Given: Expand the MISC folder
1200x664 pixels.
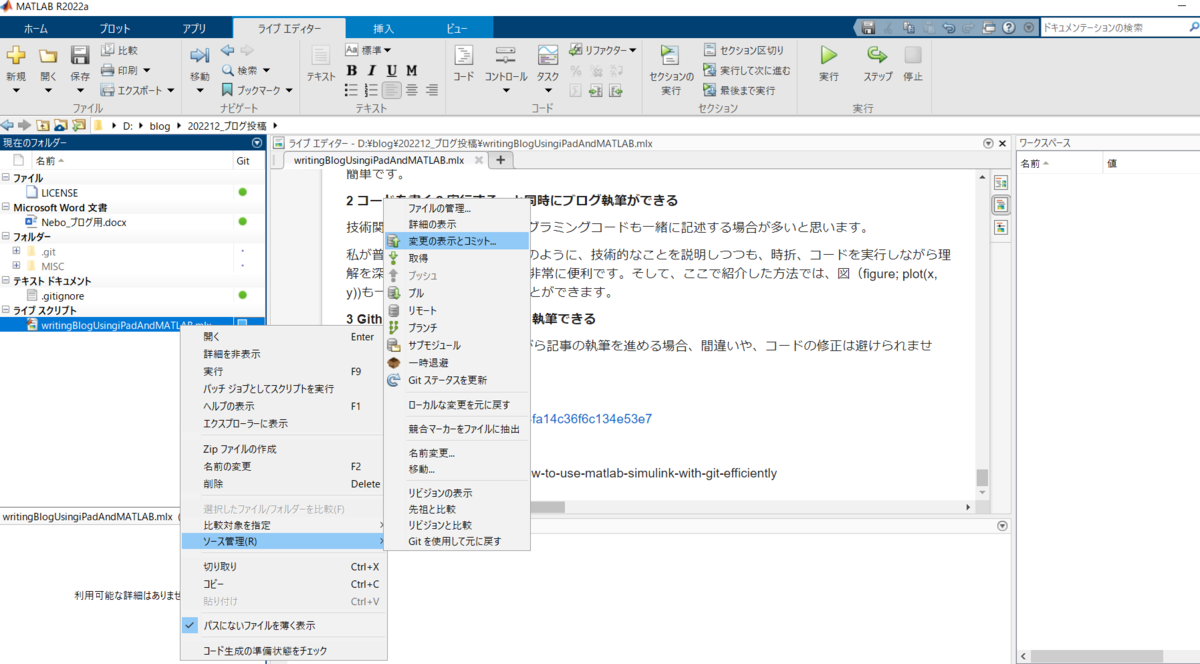Looking at the screenshot, I should tap(16, 266).
